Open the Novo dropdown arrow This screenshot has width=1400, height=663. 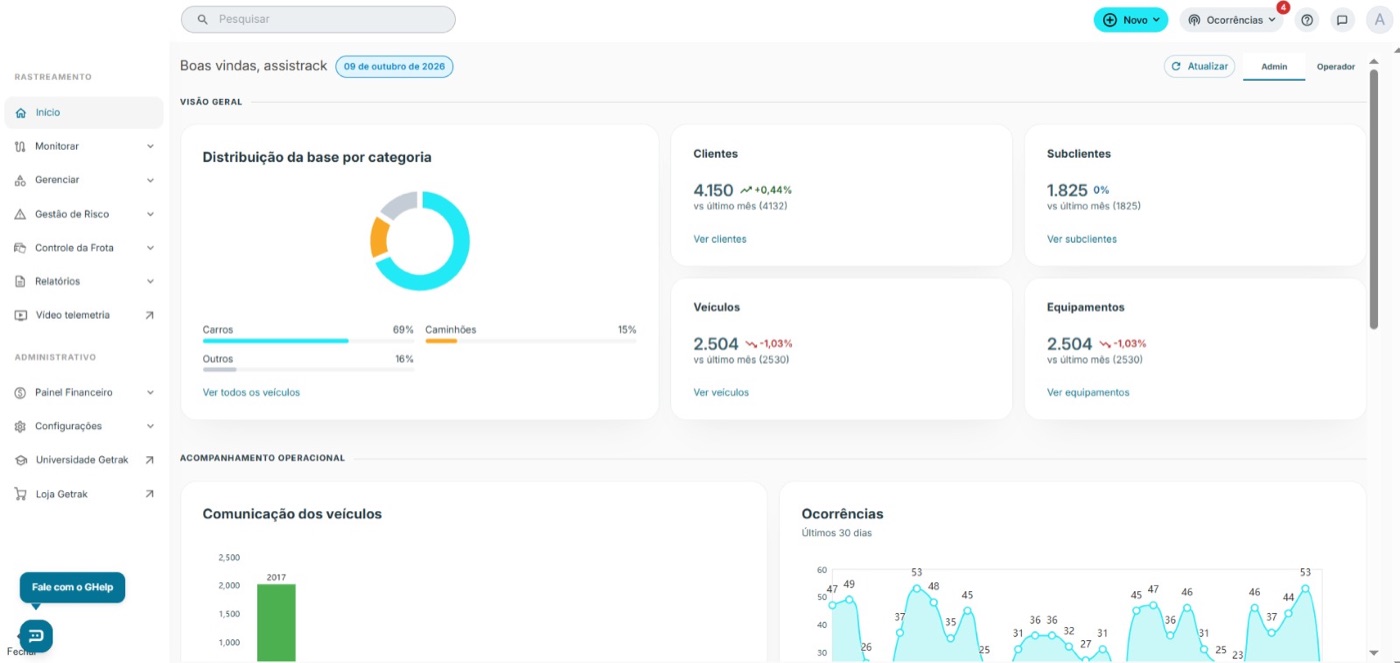point(1157,20)
